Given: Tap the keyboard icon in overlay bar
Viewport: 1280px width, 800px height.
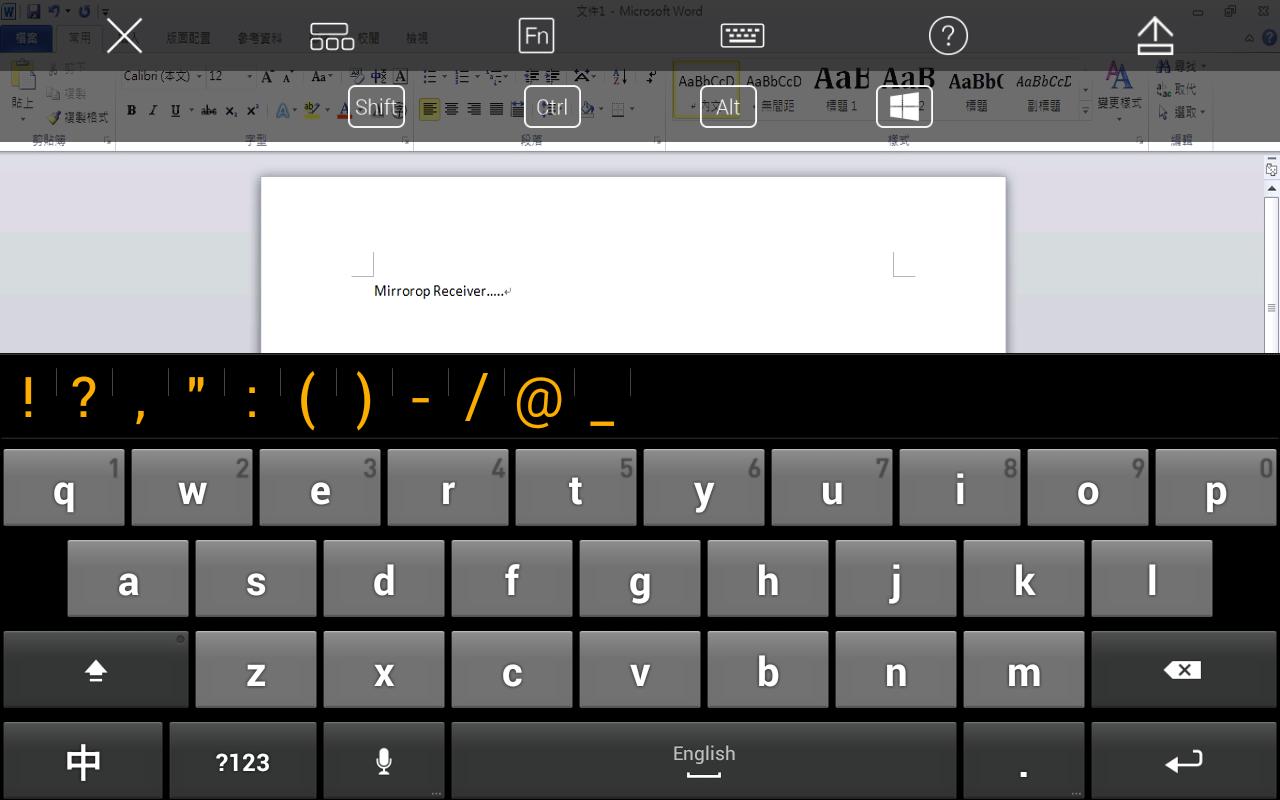Looking at the screenshot, I should [x=742, y=36].
